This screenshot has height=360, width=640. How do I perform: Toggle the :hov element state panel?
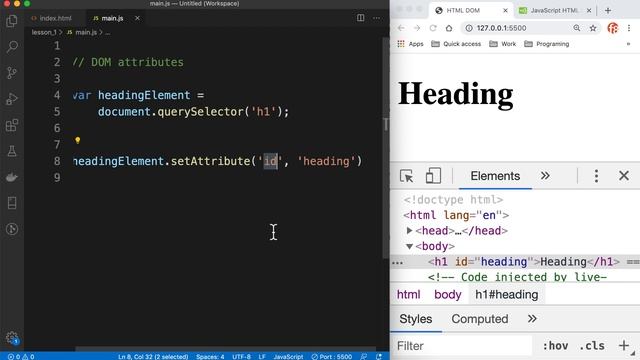(555, 346)
